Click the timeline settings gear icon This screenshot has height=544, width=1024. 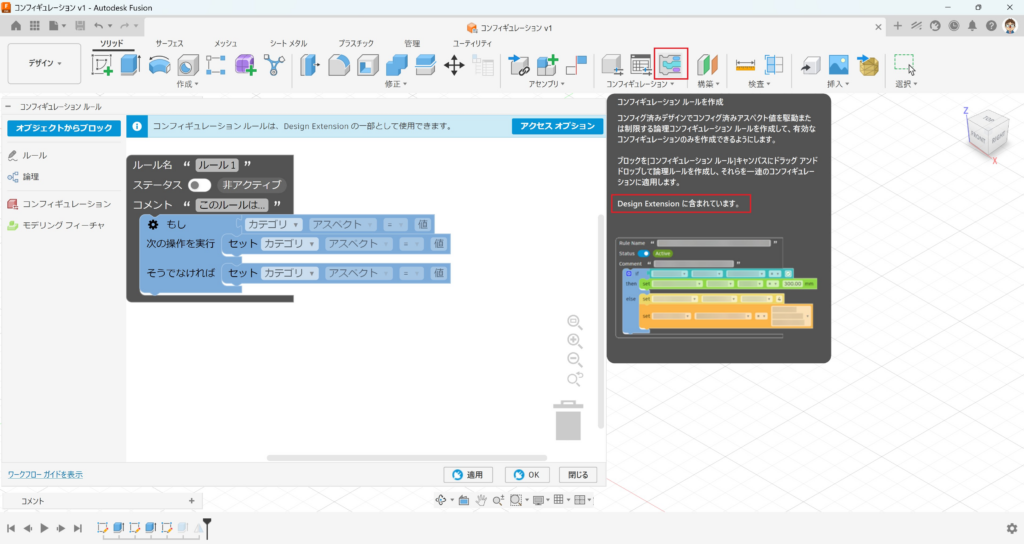pyautogui.click(x=1011, y=528)
